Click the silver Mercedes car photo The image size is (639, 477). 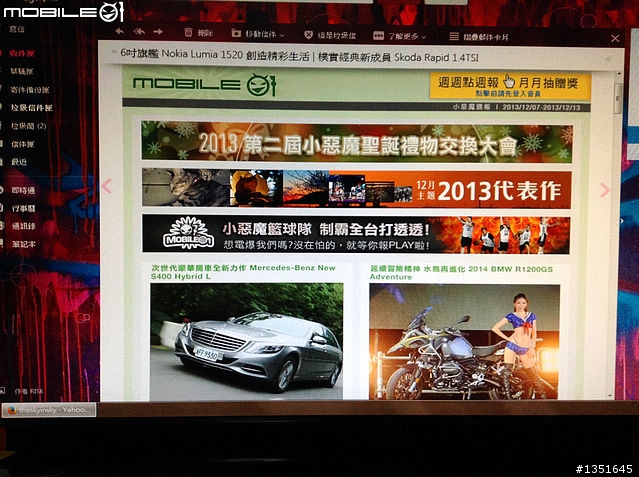click(x=247, y=342)
